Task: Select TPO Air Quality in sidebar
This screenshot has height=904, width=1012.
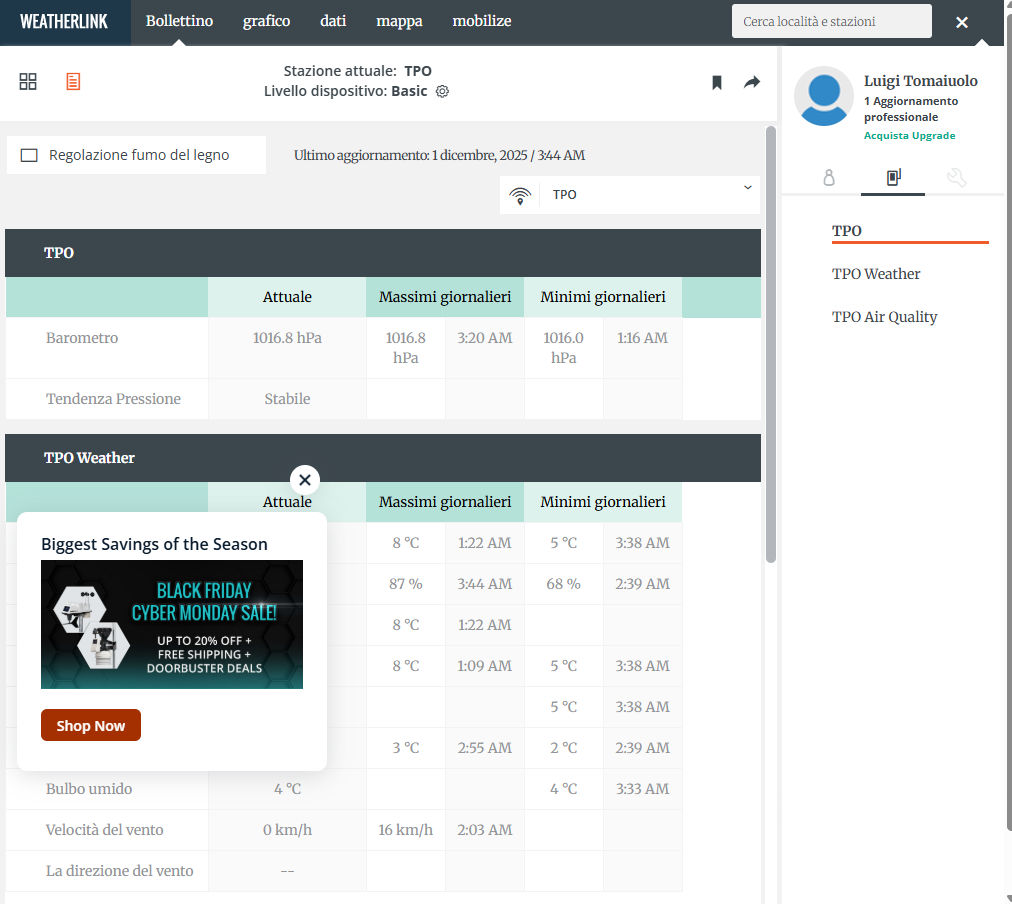Action: click(x=884, y=317)
